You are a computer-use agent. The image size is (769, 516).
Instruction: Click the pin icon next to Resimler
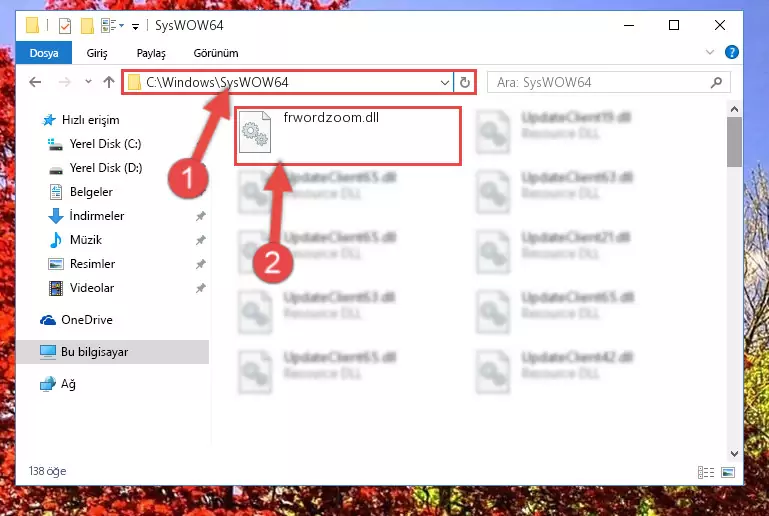[201, 264]
